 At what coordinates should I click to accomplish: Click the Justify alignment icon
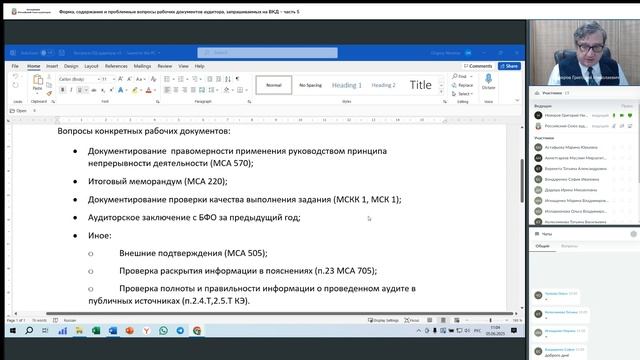193,90
